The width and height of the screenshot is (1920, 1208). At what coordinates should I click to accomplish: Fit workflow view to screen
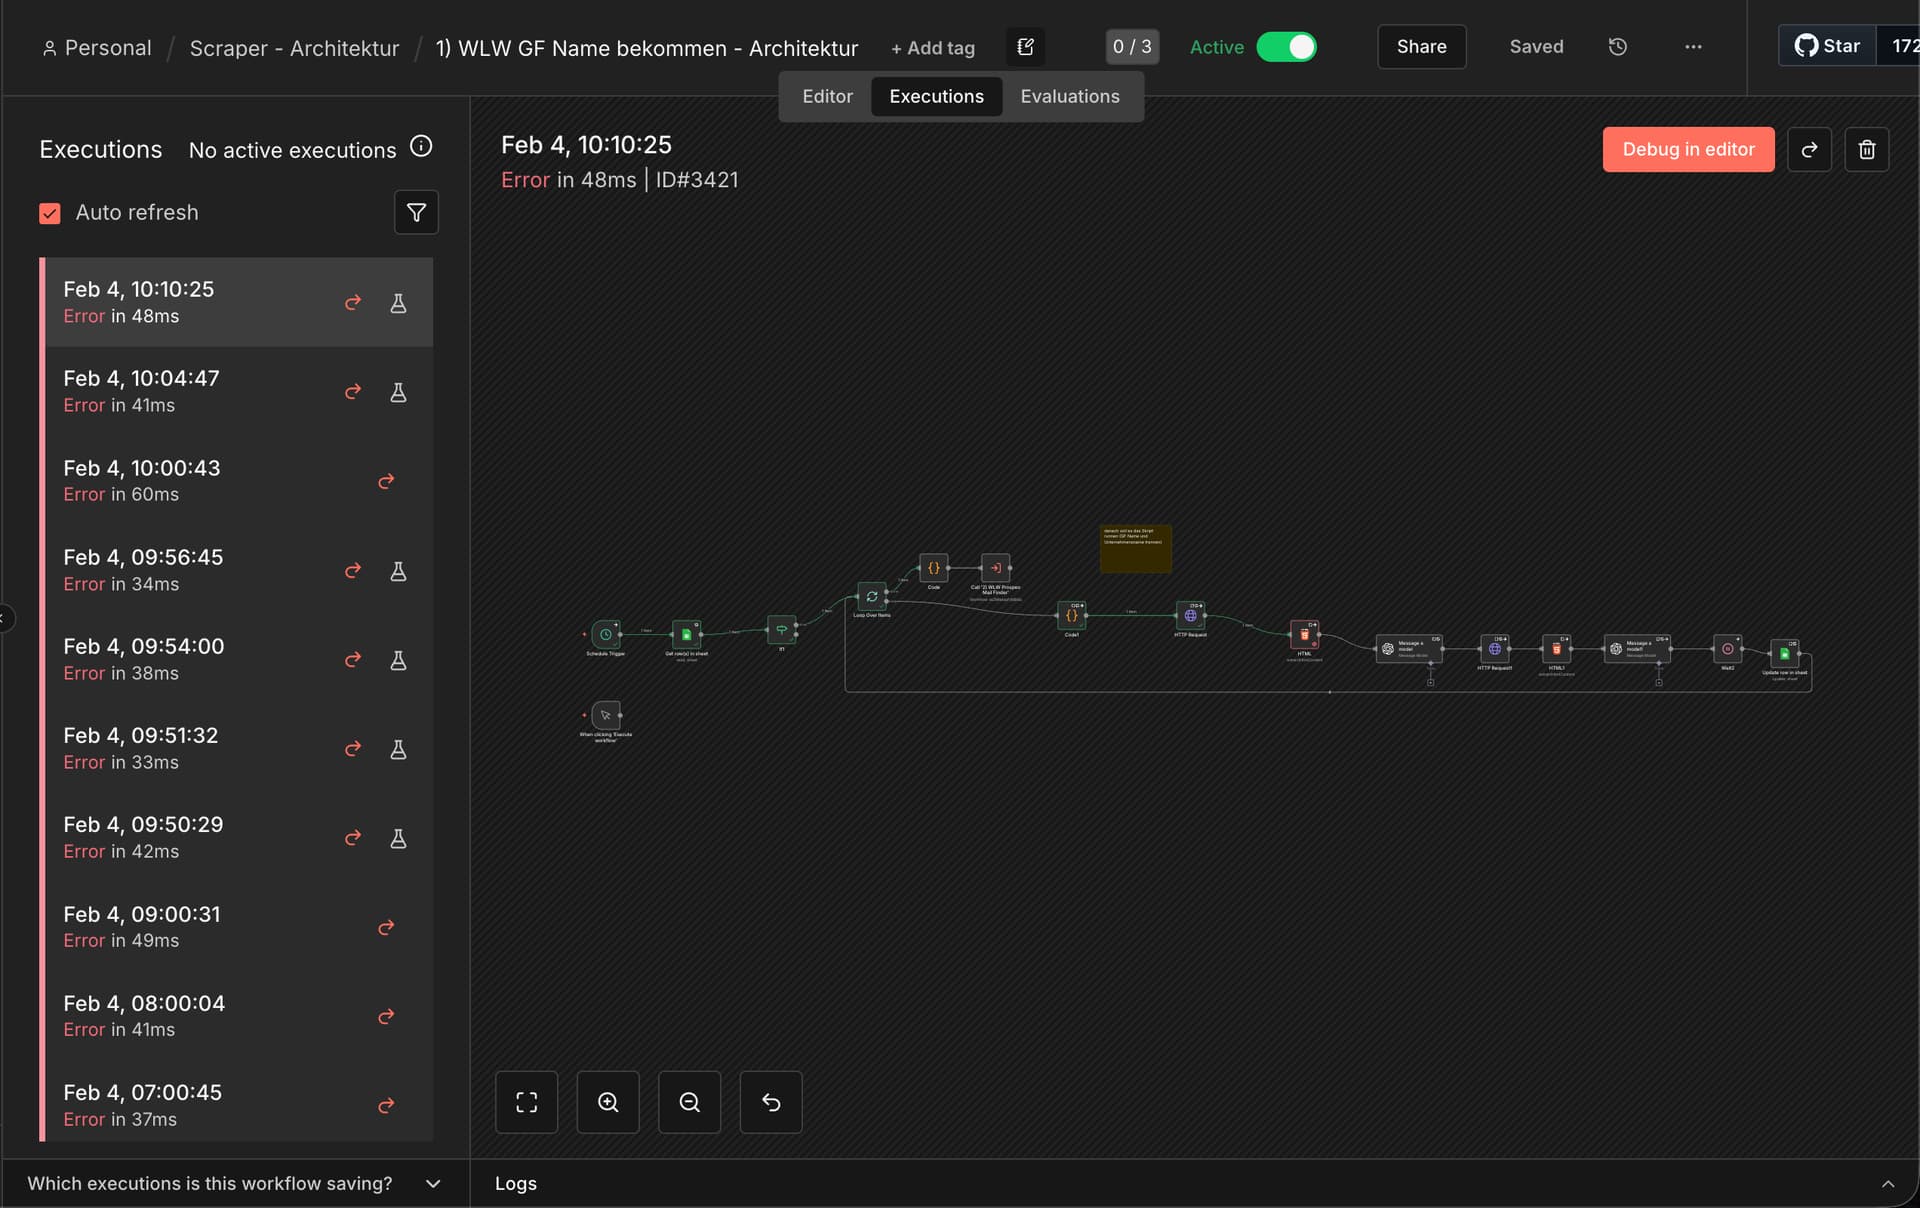click(527, 1102)
